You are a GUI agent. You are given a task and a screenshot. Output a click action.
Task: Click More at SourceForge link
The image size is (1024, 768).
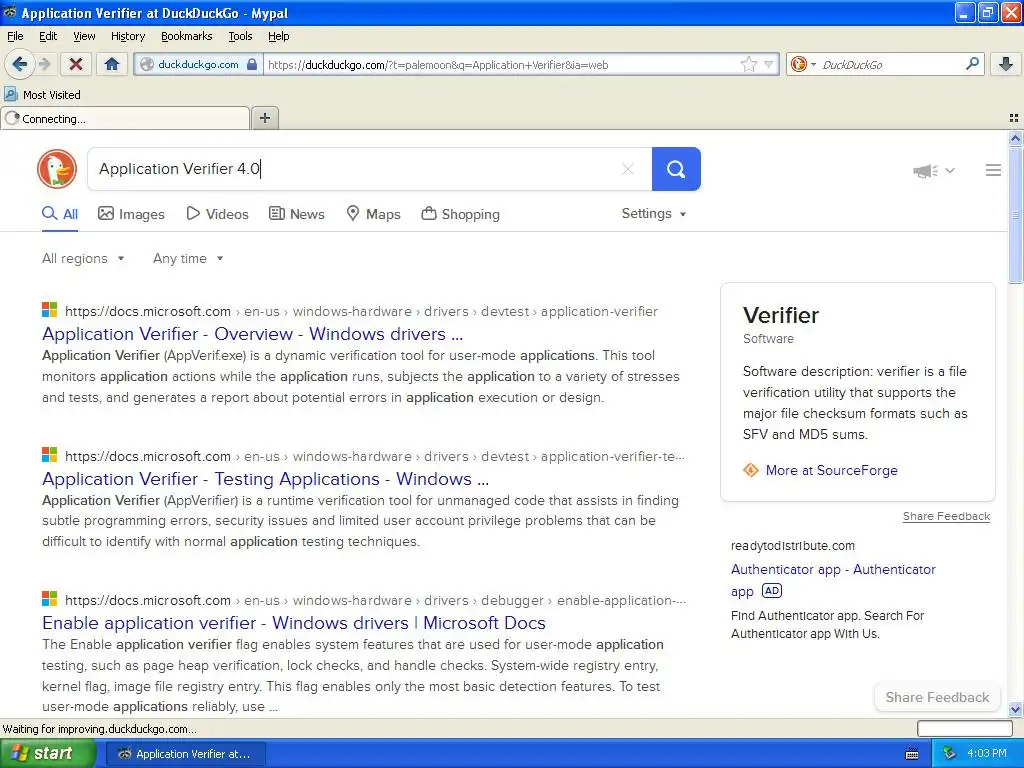pyautogui.click(x=831, y=470)
